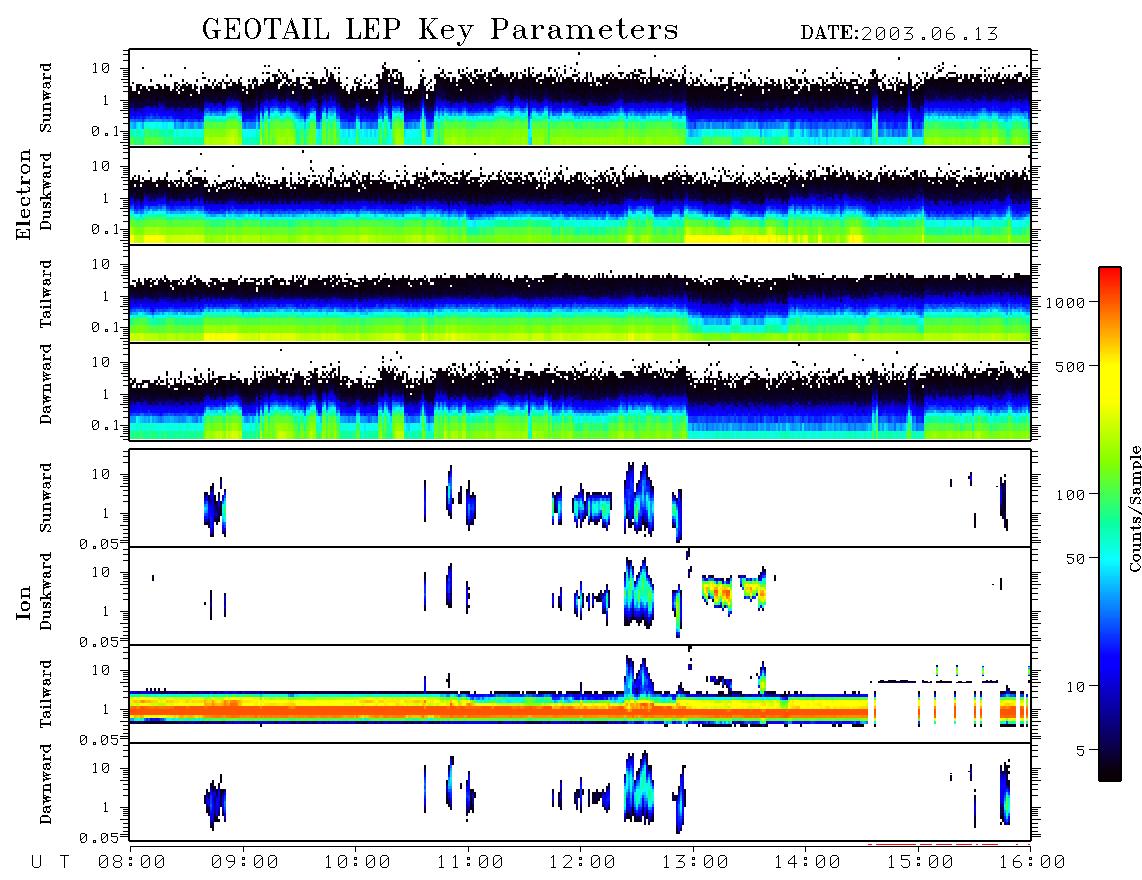Select the Electron "Tailward" panel label

pyautogui.click(x=46, y=294)
